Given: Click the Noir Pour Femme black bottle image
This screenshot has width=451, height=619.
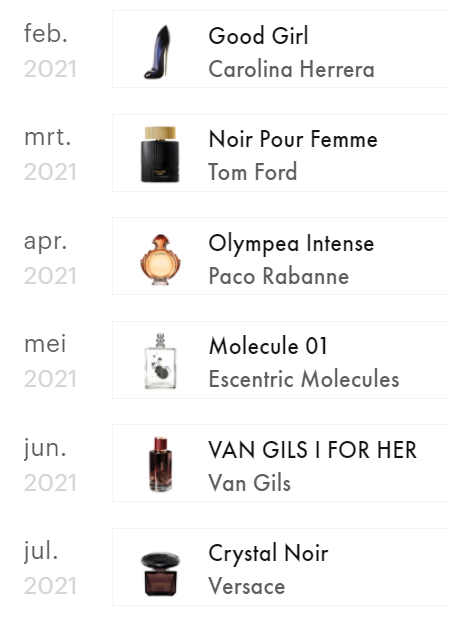Looking at the screenshot, I should [x=160, y=154].
